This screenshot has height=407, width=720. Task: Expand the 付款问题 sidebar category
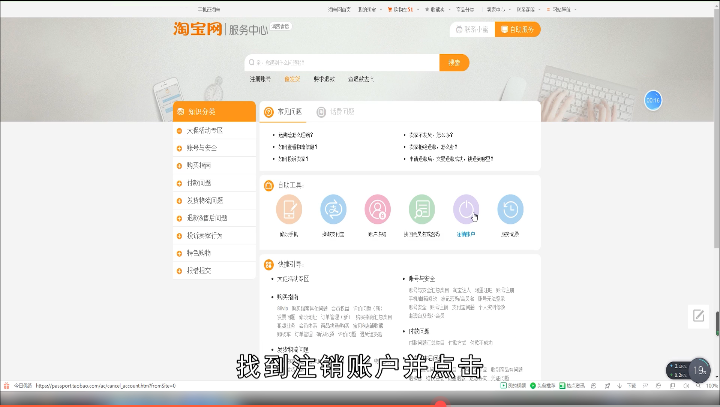pyautogui.click(x=180, y=183)
